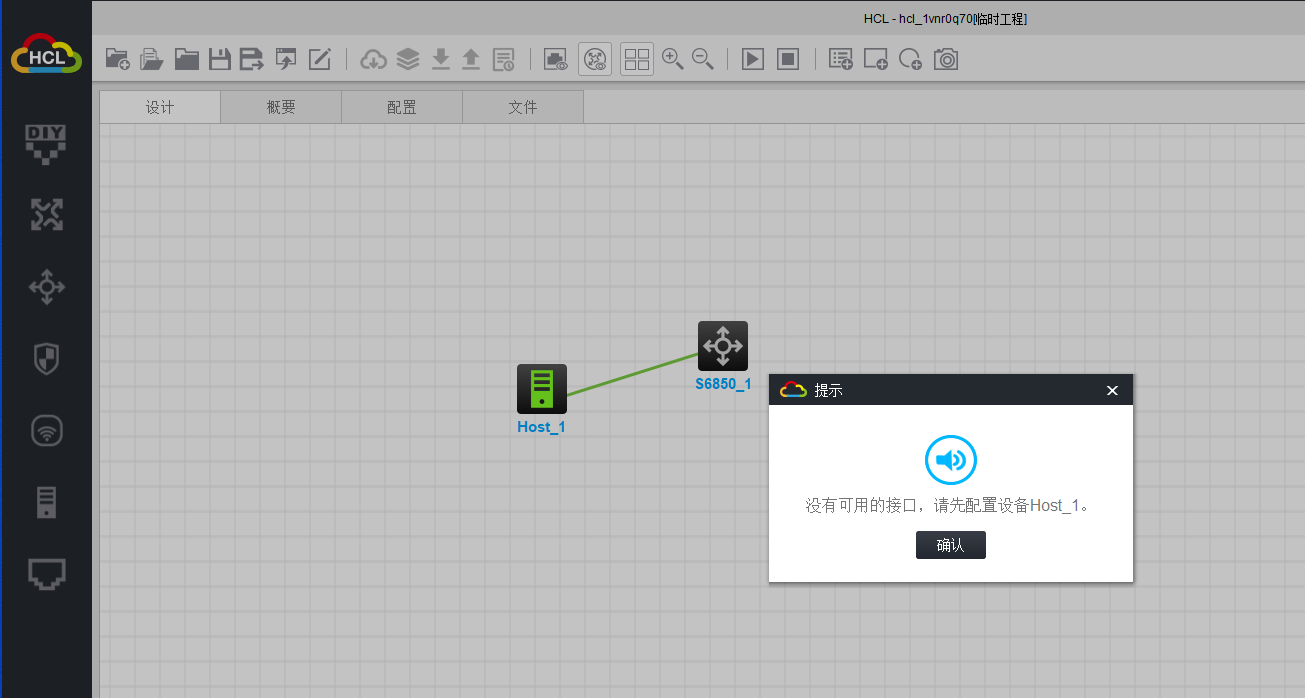Click the rectangle-with-plus toolbar icon
Image resolution: width=1305 pixels, height=698 pixels.
(x=876, y=59)
